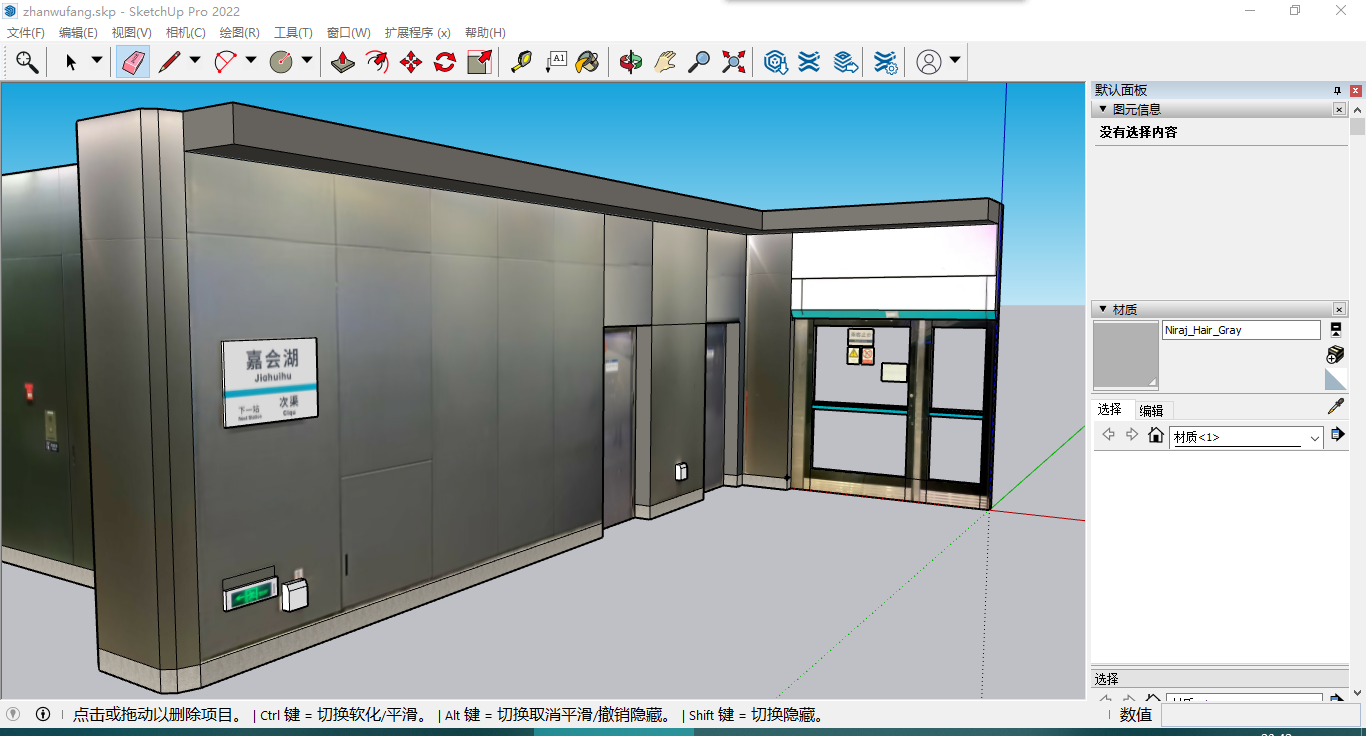Toggle pin on the 默认面板 tray

[x=1338, y=90]
